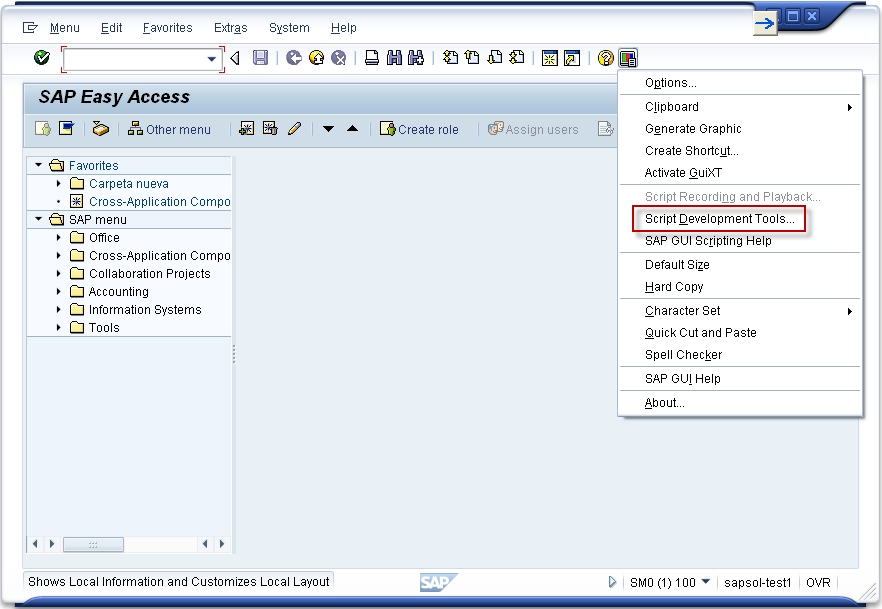Click the Delete Favorites icon
The width and height of the screenshot is (882, 609).
271,129
